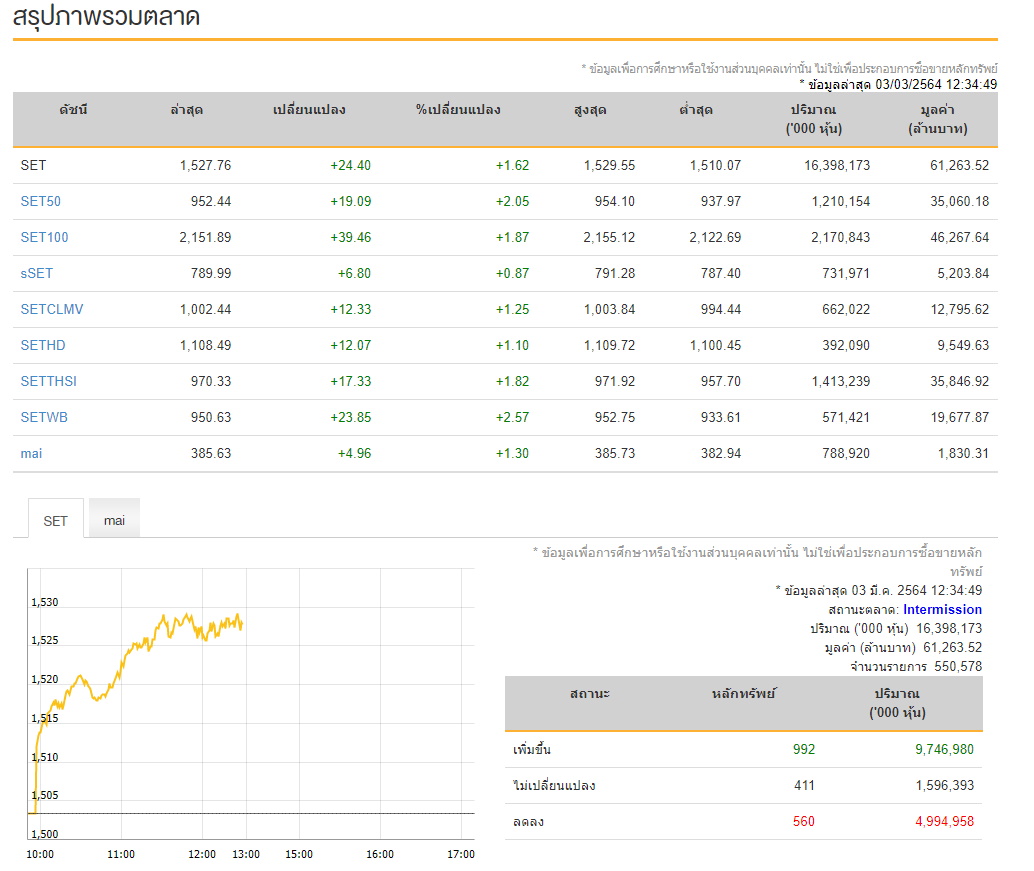Open the mai index link in table

pos(31,454)
